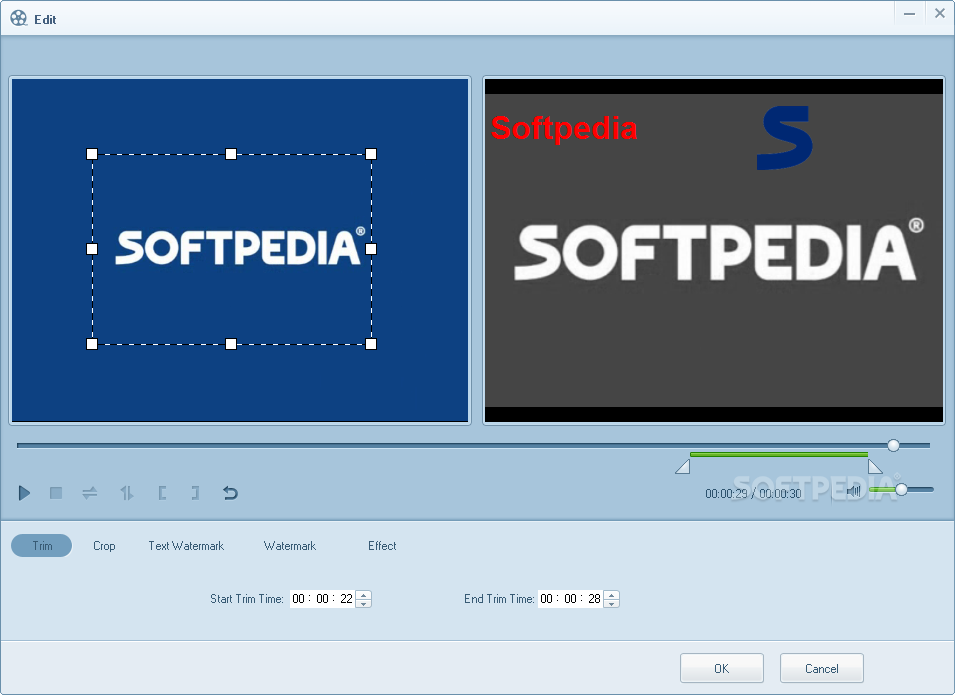Click seconds field 22 in Start Trim Time
955x695 pixels.
pos(347,599)
